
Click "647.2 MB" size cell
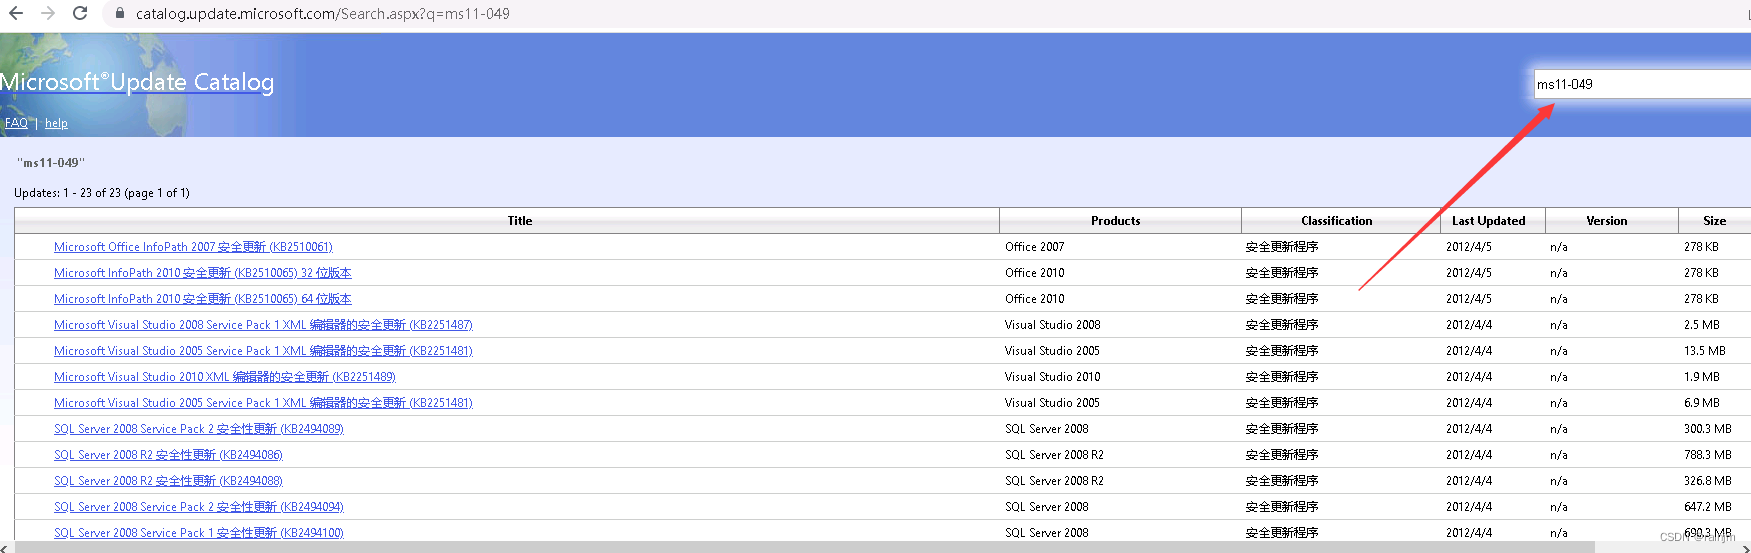[1707, 507]
